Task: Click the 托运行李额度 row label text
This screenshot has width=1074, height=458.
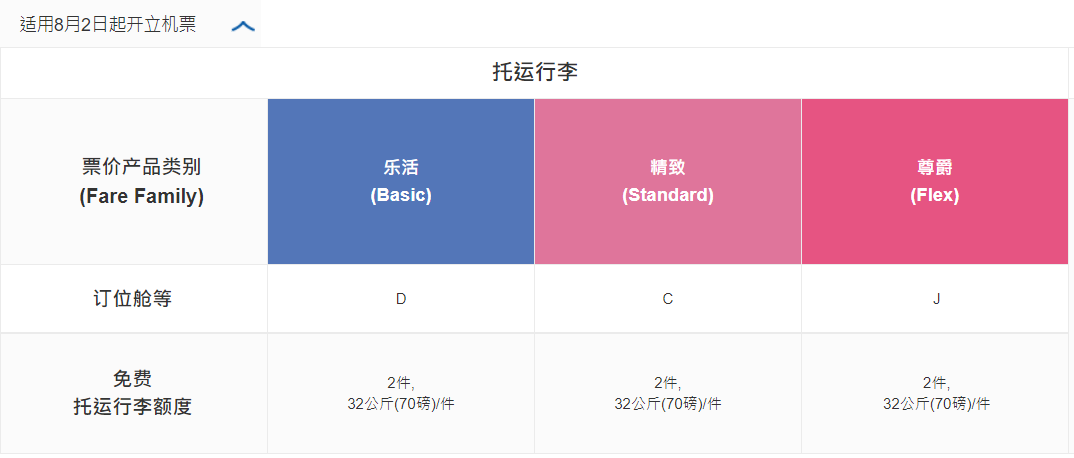Action: click(133, 407)
